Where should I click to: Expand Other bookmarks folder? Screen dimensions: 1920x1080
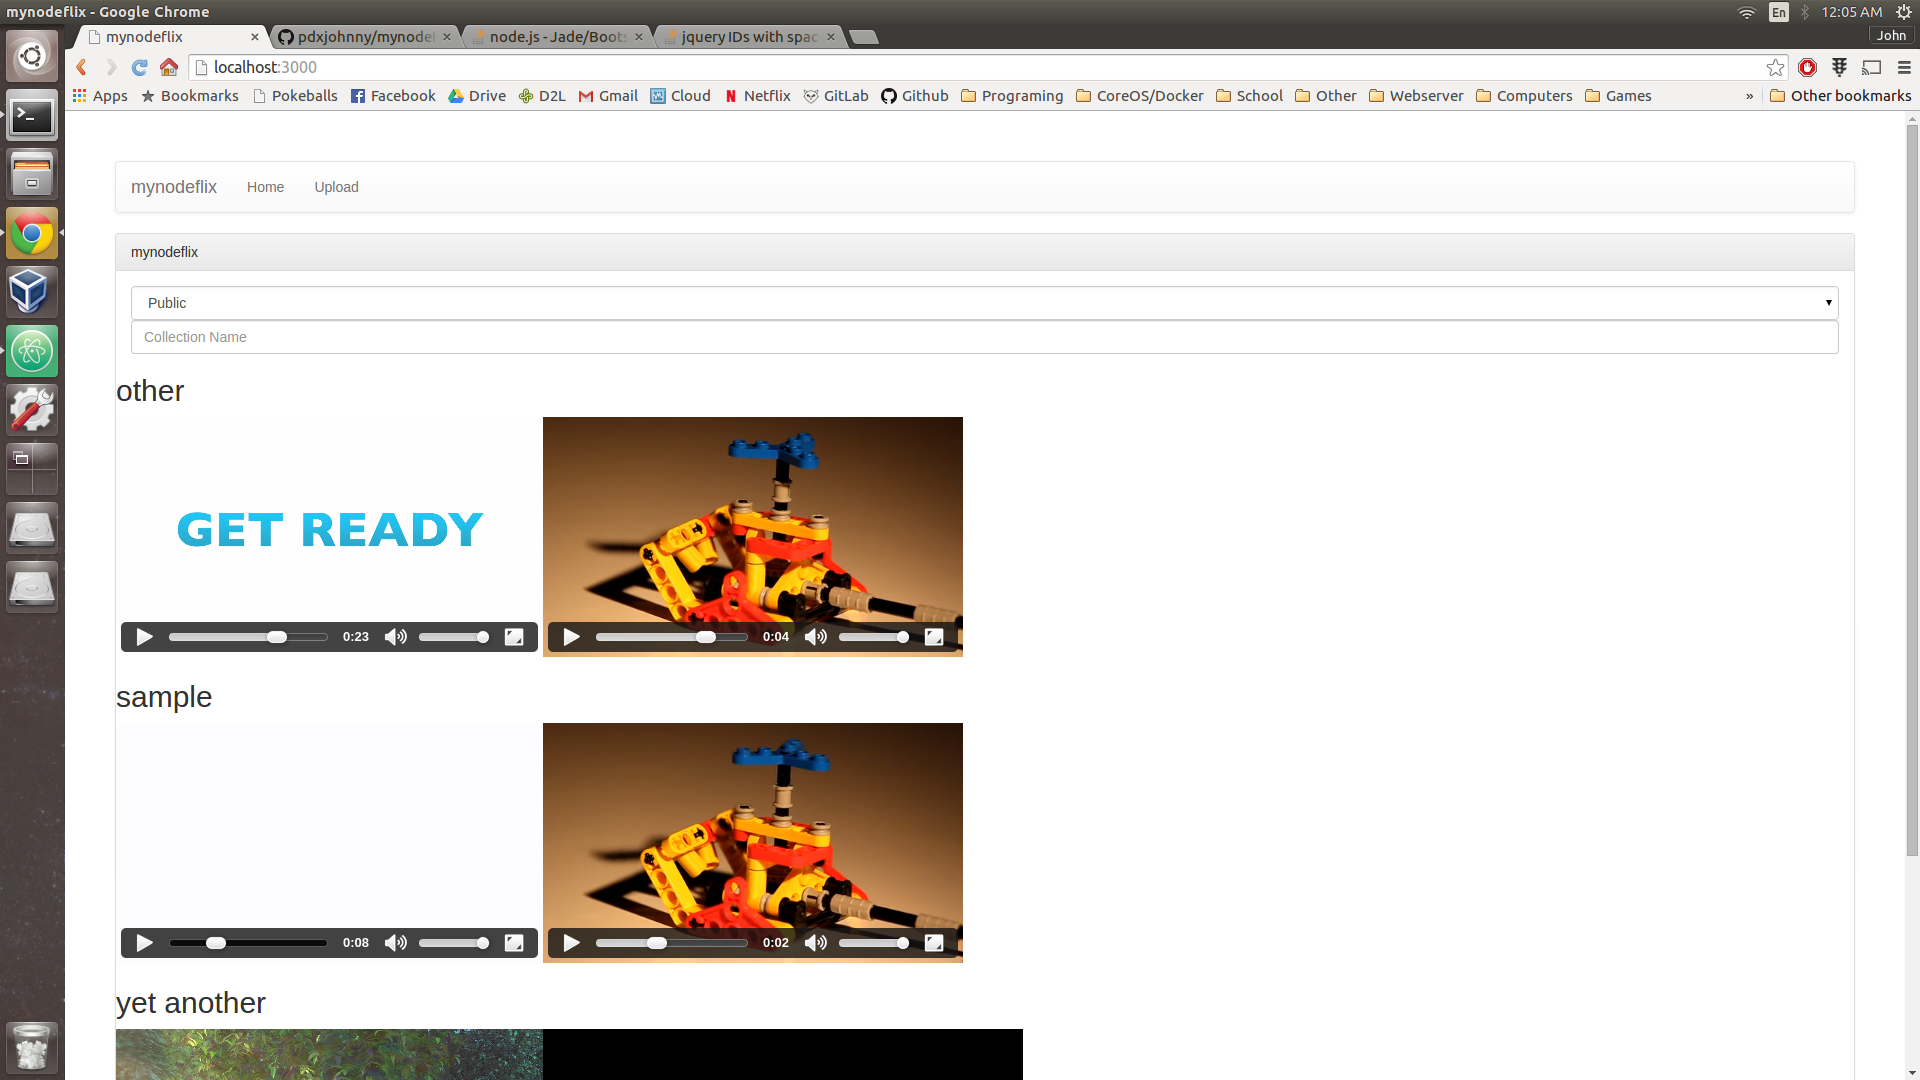[1840, 96]
